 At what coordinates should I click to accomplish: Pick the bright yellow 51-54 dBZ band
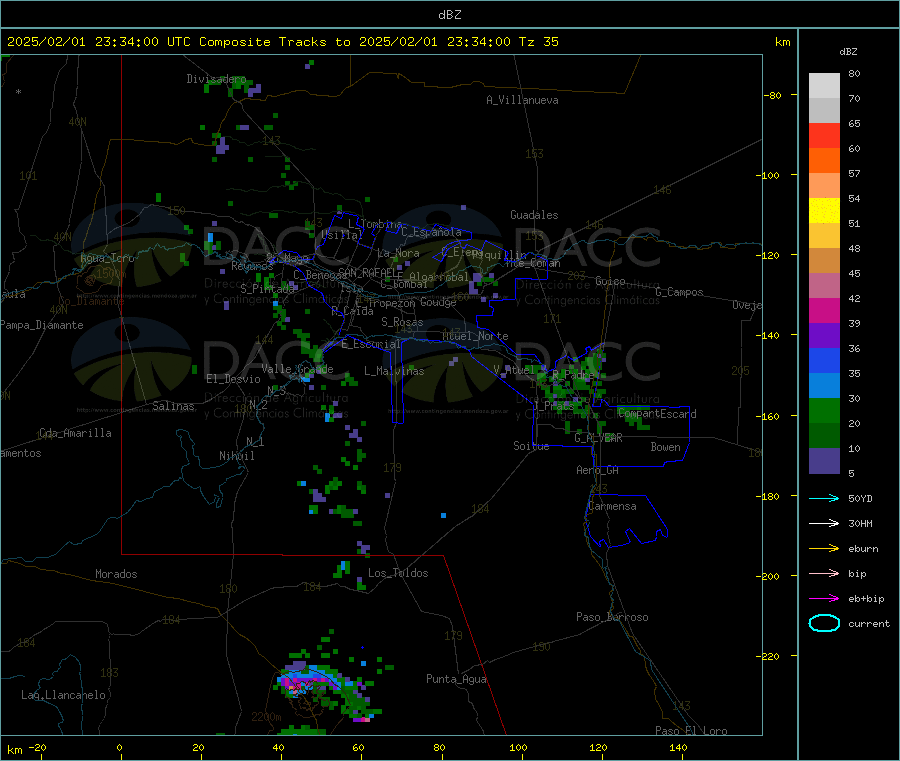(x=824, y=211)
